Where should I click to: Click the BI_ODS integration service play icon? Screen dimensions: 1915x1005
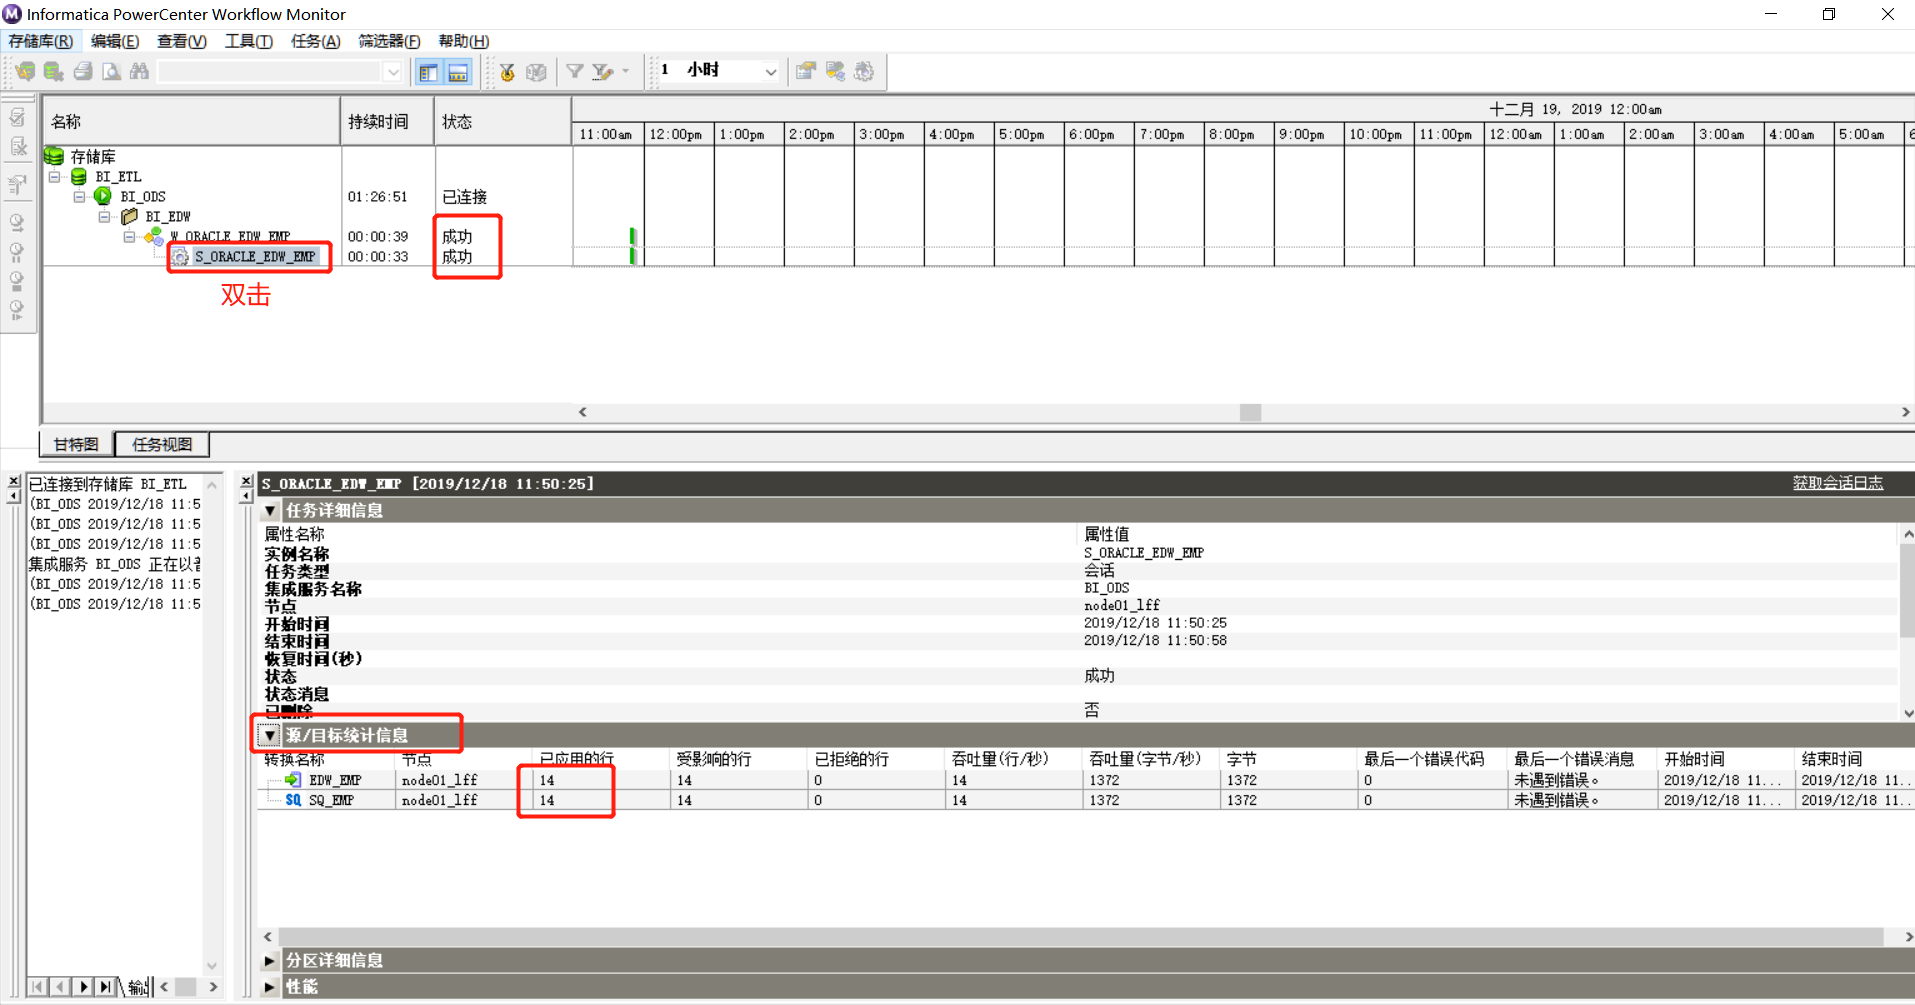(x=103, y=196)
